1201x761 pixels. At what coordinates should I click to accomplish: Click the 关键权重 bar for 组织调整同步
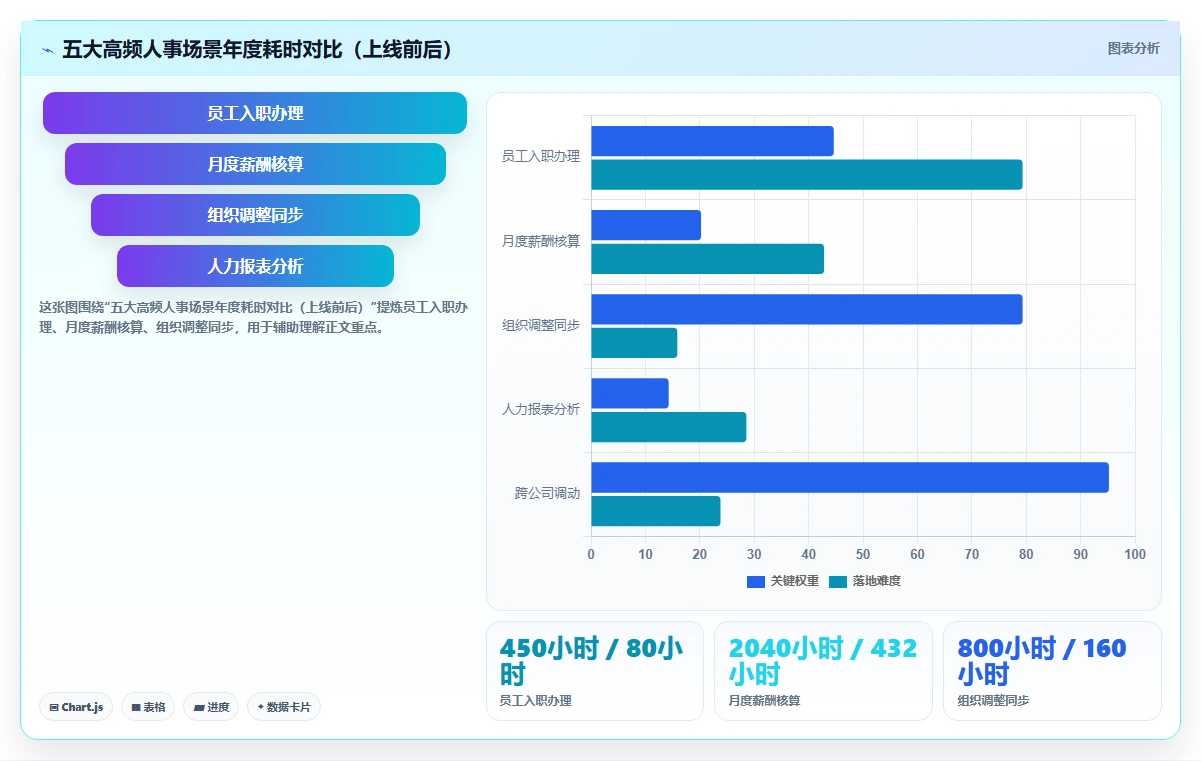click(807, 309)
